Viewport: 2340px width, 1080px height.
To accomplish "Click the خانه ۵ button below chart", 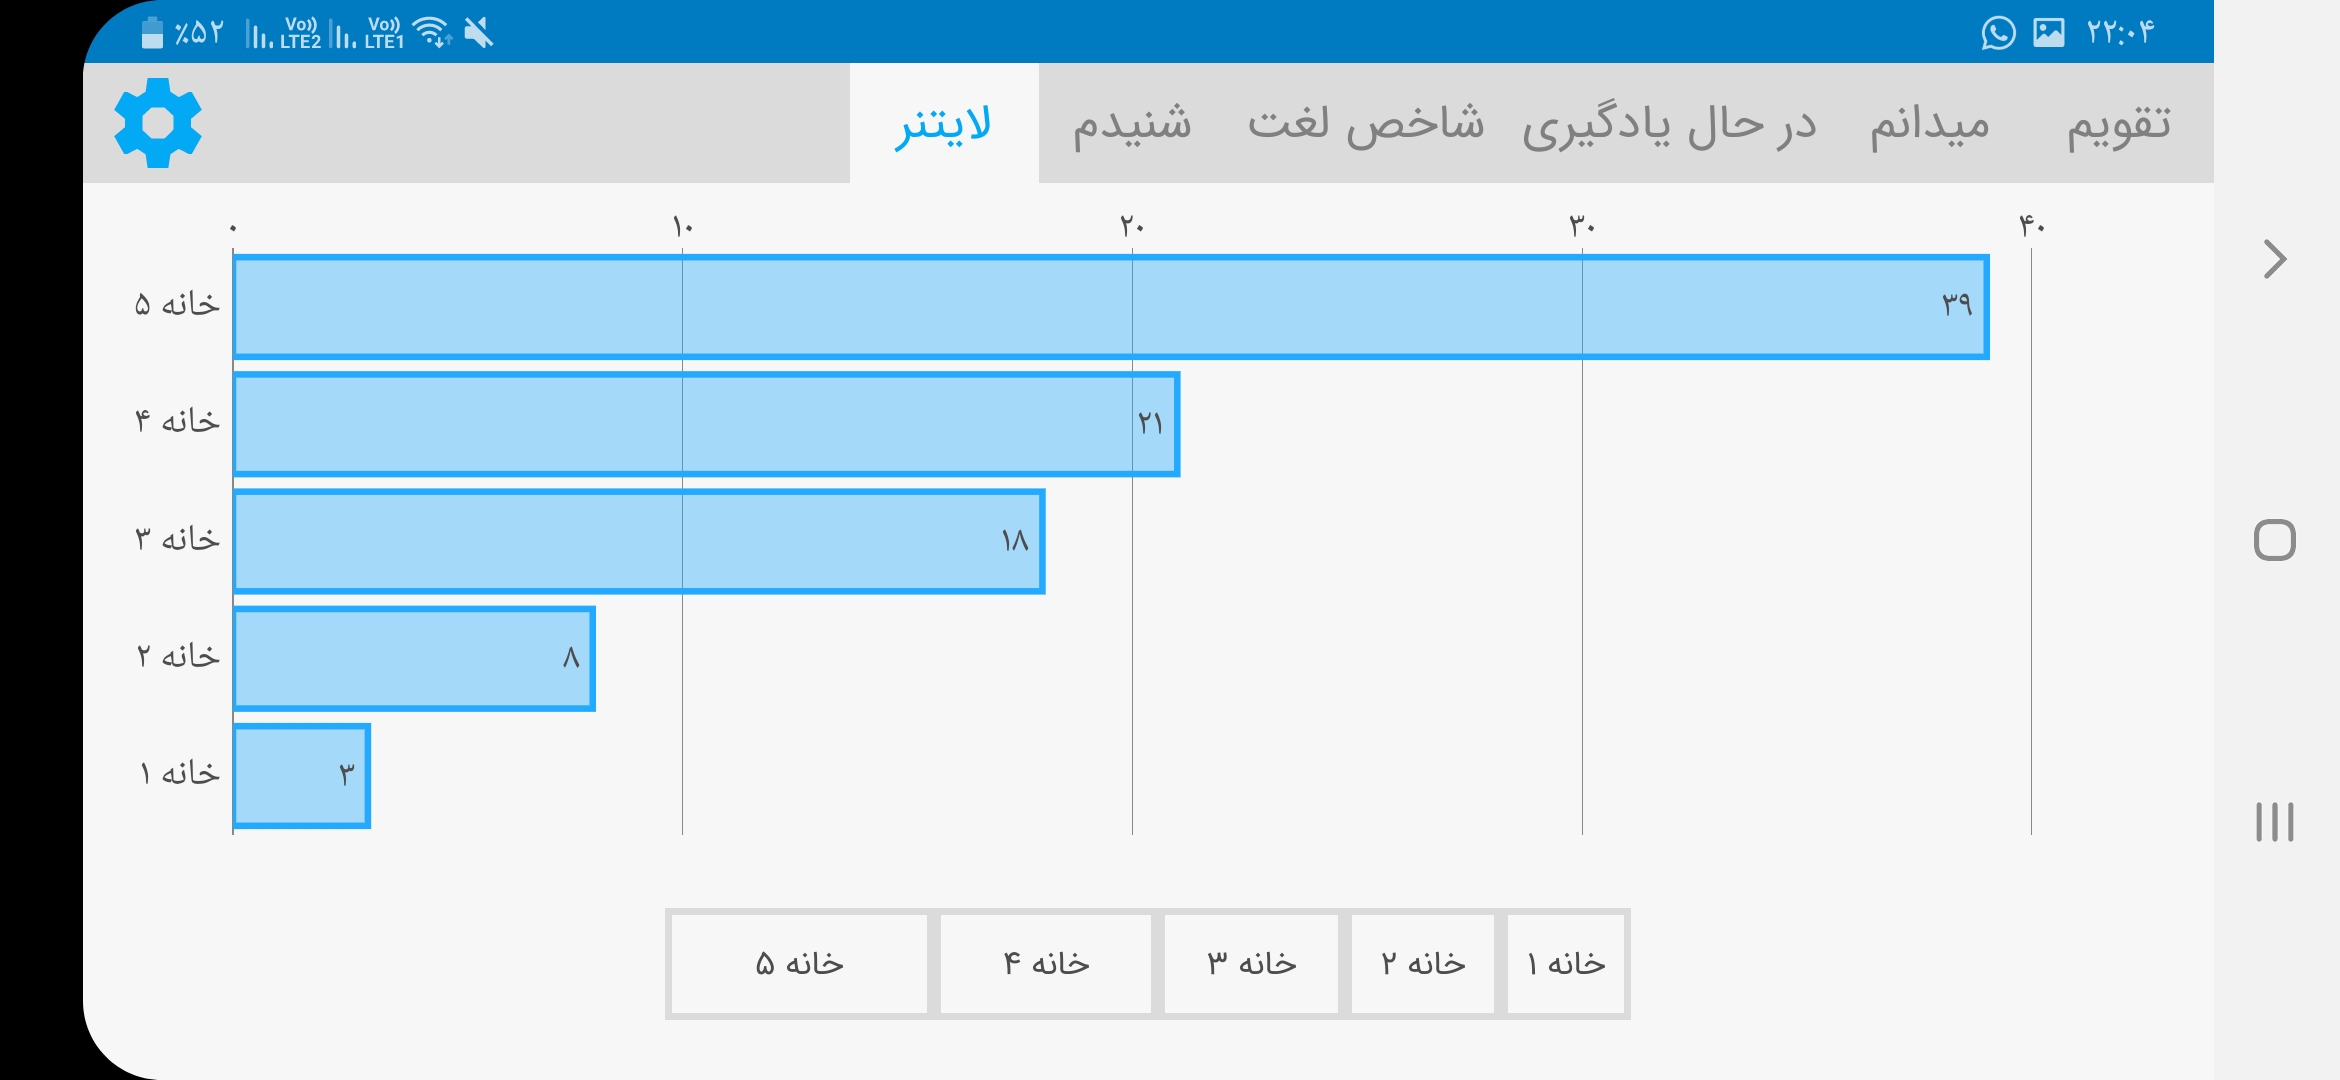I will pos(799,964).
